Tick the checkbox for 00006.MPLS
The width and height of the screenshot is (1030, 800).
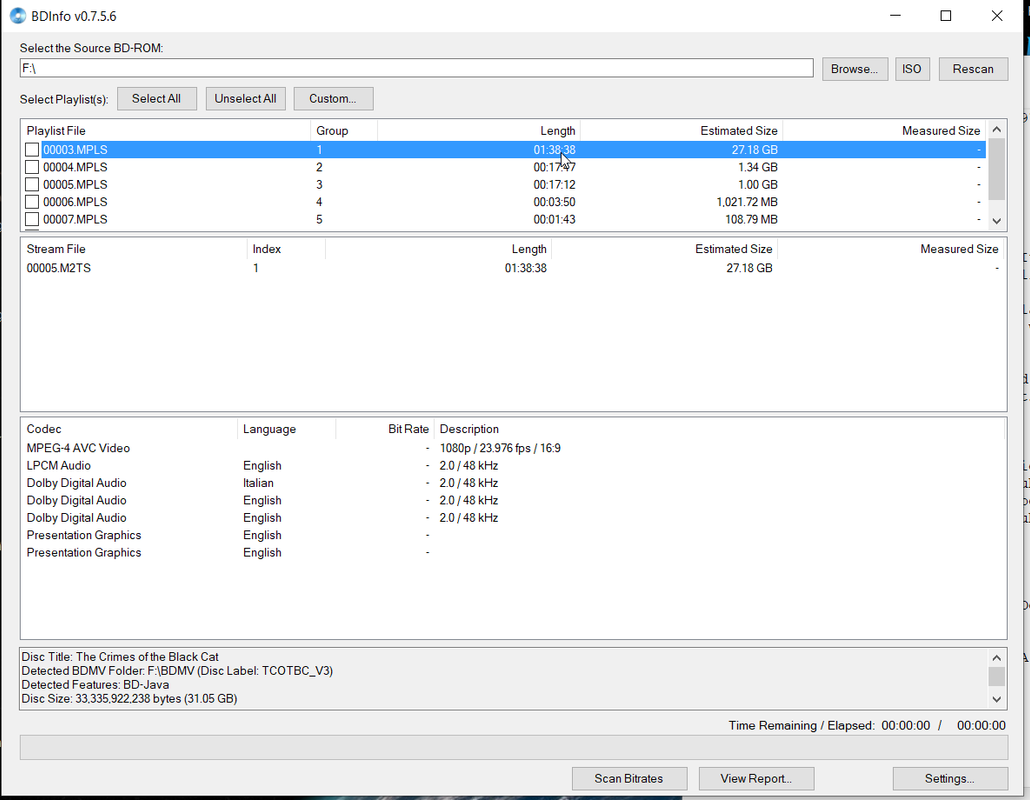(32, 202)
